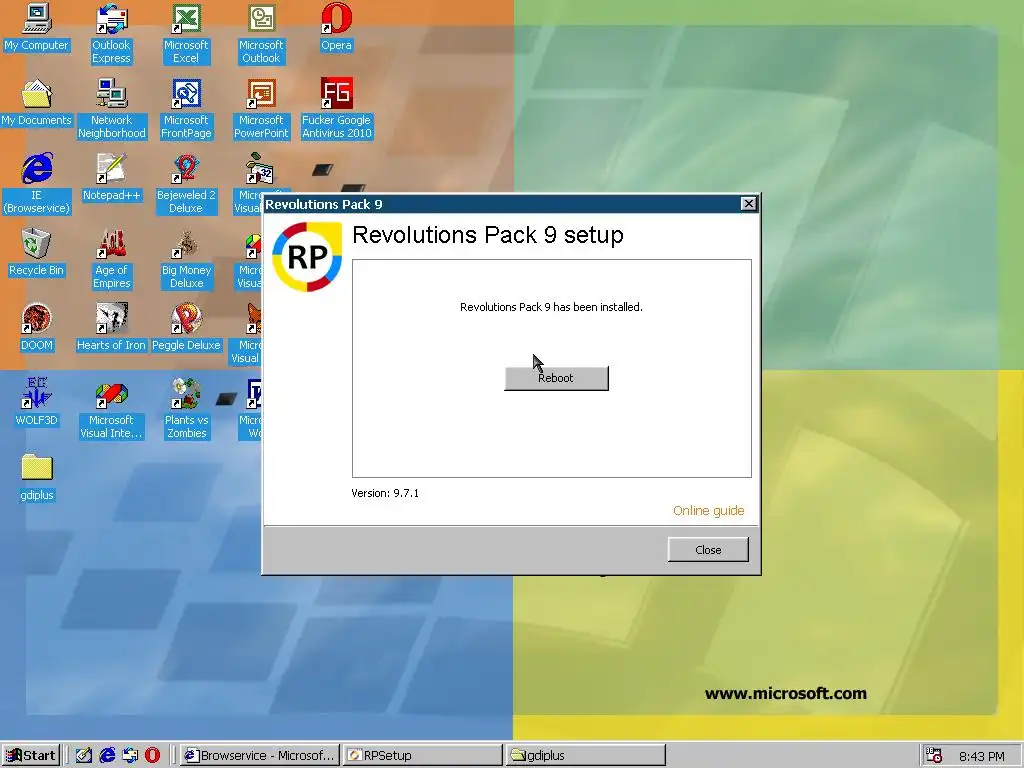Image resolution: width=1024 pixels, height=768 pixels.
Task: Select the Outlook Express desktop icon
Action: (112, 34)
